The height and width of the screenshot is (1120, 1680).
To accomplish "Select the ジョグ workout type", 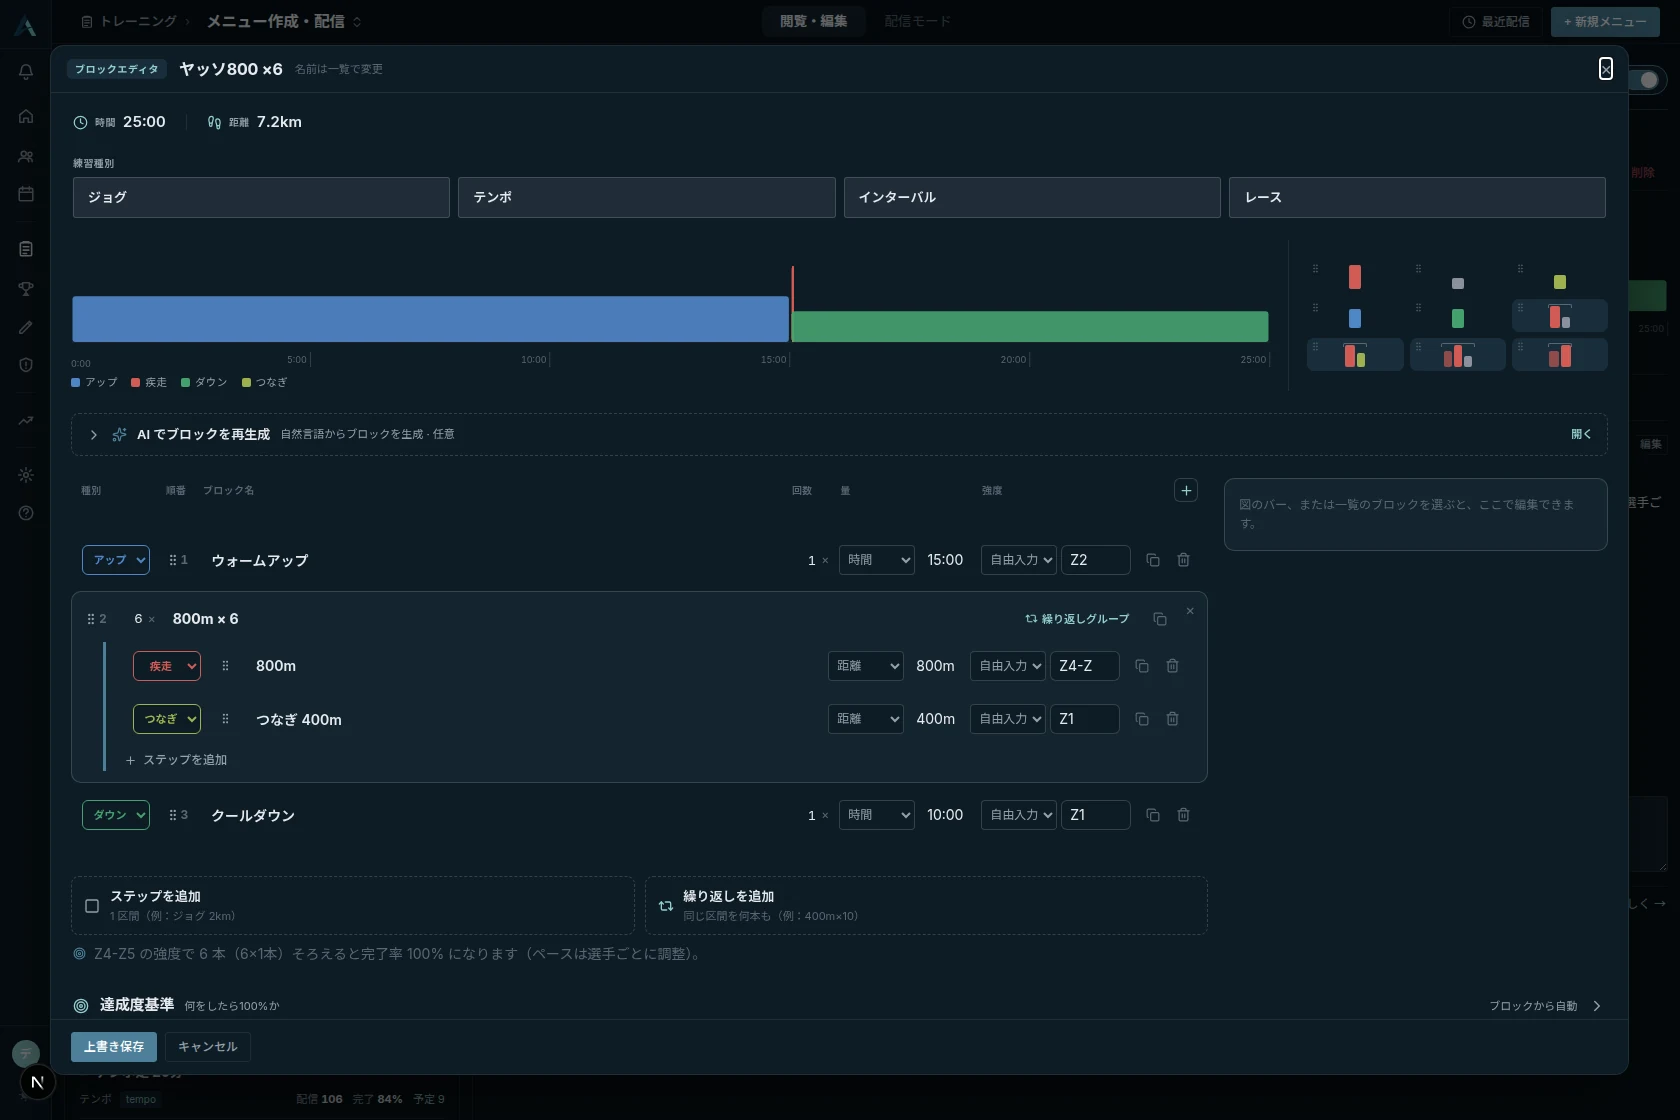I will click(261, 197).
